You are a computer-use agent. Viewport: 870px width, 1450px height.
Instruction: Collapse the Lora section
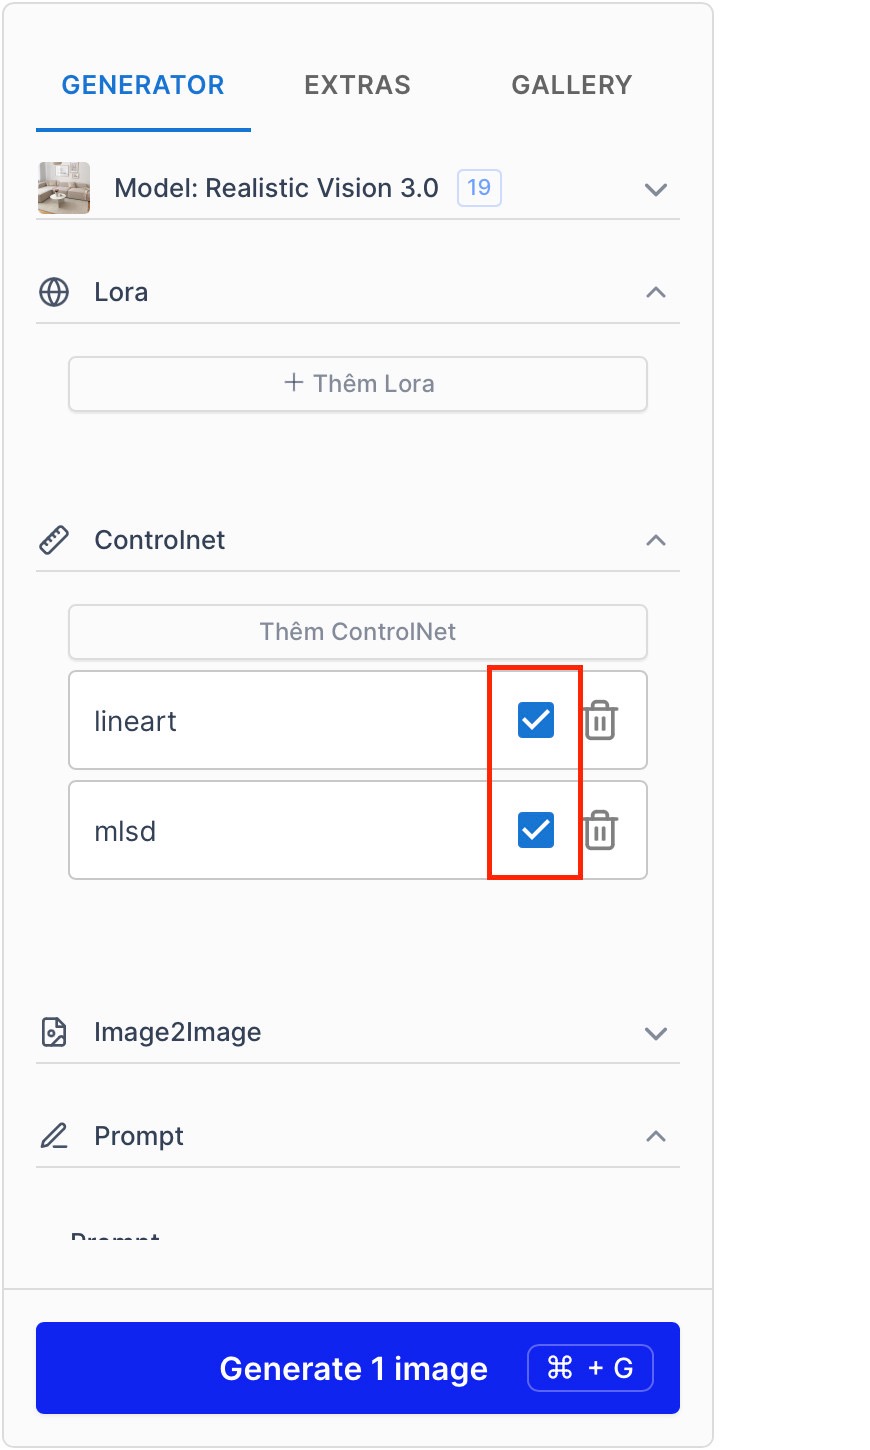[x=656, y=292]
